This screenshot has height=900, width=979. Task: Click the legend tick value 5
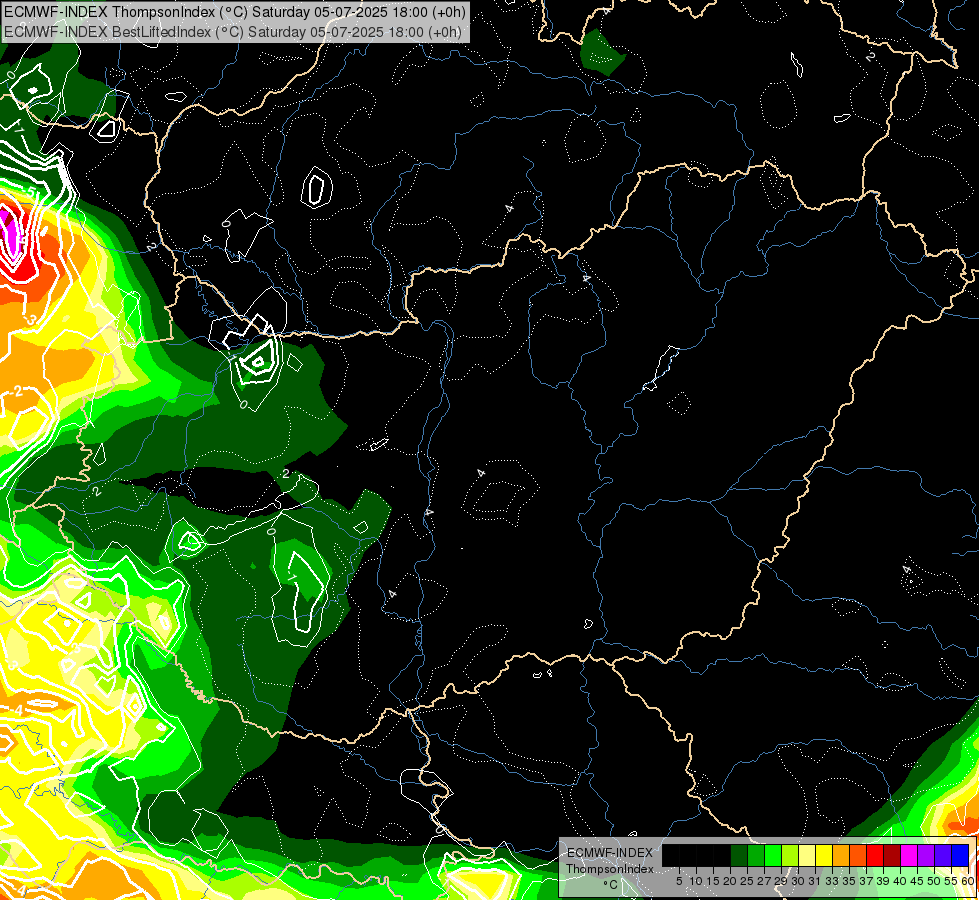[679, 881]
